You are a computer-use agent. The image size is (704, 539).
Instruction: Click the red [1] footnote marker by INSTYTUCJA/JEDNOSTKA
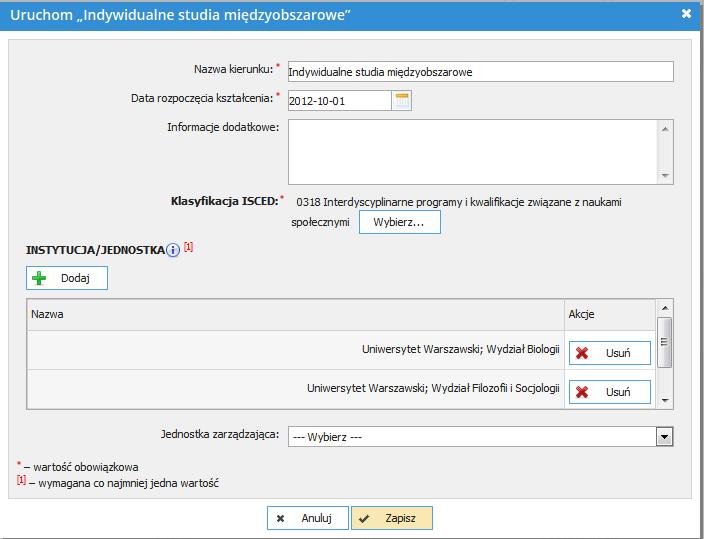click(189, 247)
